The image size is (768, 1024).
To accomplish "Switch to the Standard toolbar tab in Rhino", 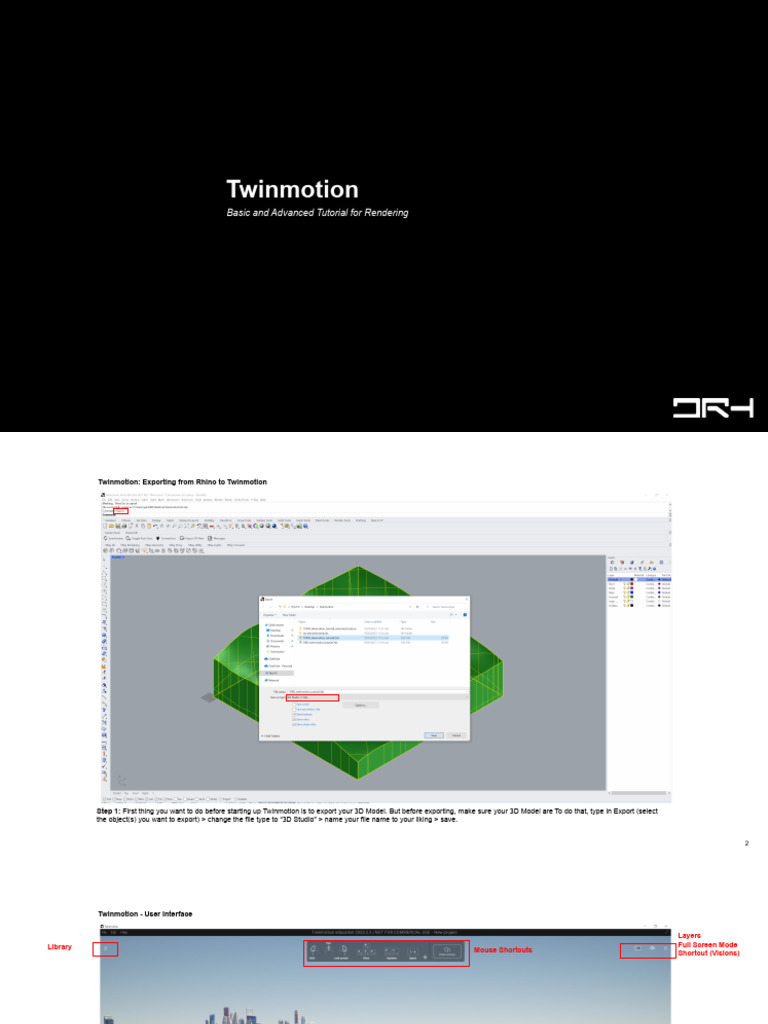I will click(110, 520).
